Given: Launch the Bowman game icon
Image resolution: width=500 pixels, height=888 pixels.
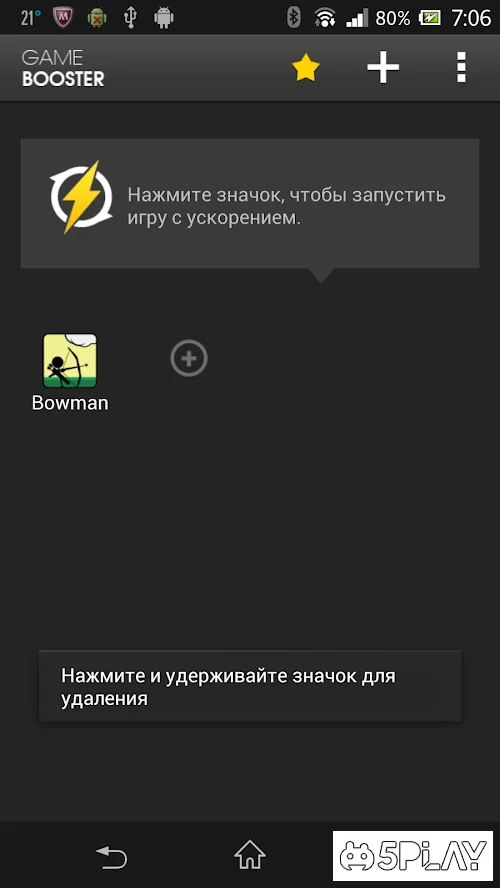Looking at the screenshot, I should point(70,361).
